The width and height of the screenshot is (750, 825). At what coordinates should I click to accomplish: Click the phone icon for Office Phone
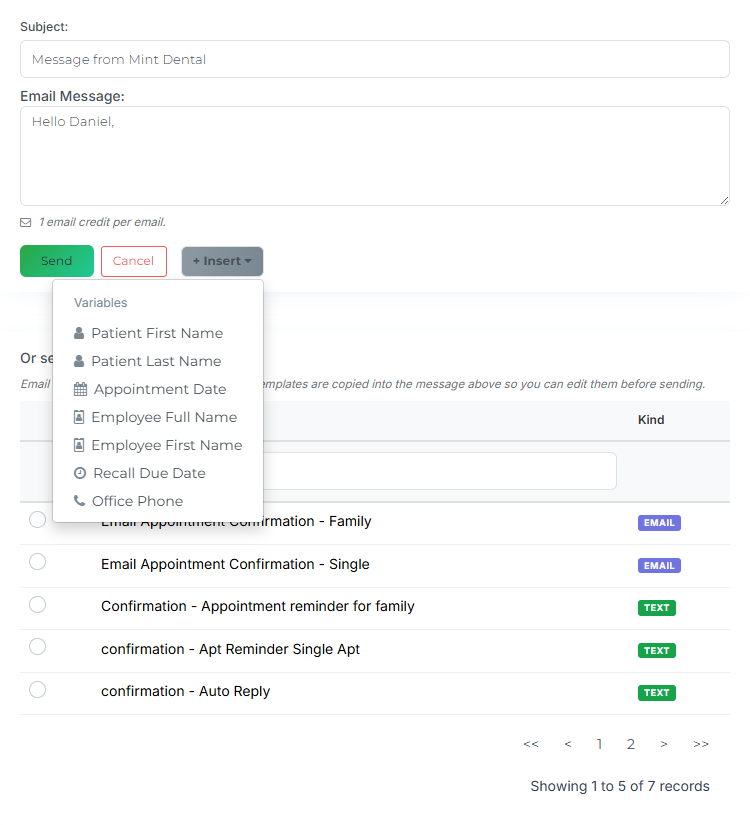(79, 501)
